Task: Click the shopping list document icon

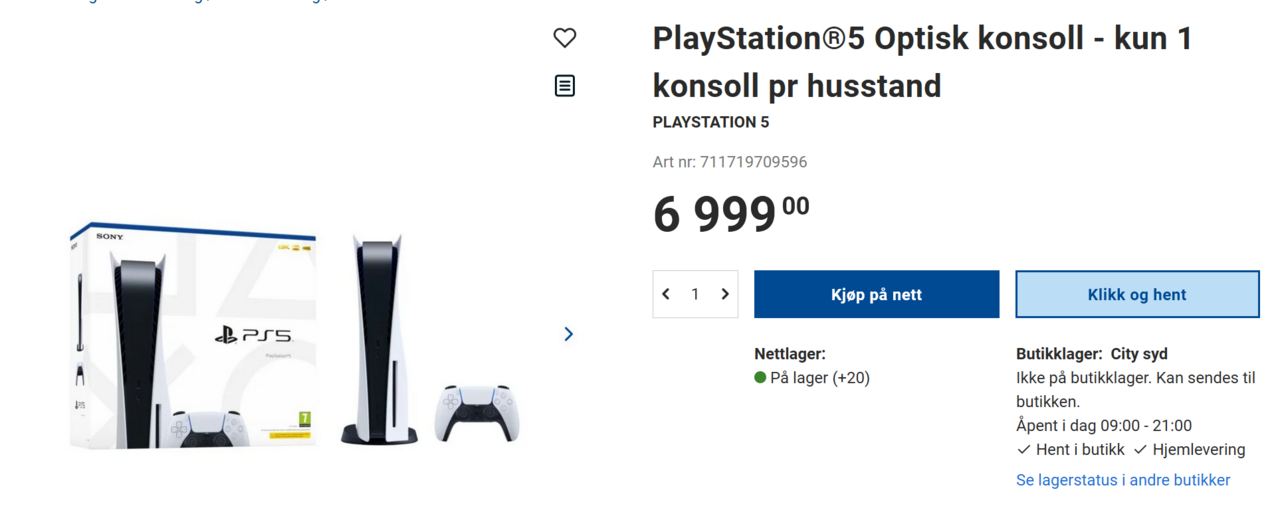Action: coord(565,86)
